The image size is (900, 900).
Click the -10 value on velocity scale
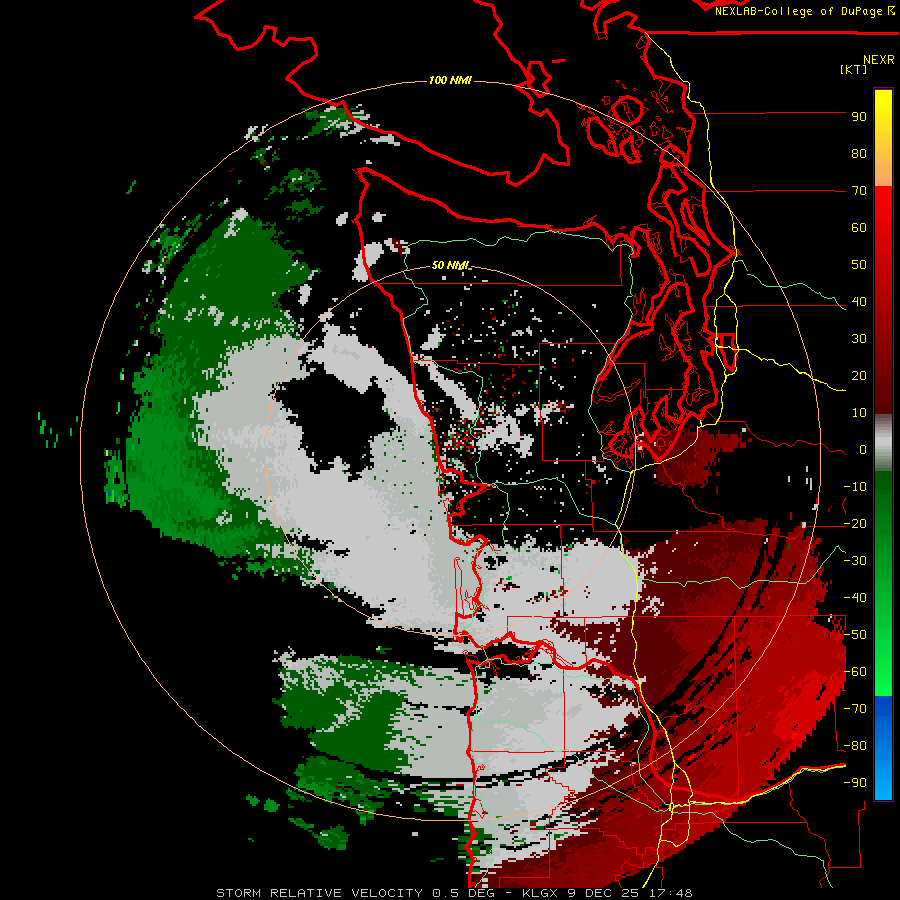[x=855, y=487]
